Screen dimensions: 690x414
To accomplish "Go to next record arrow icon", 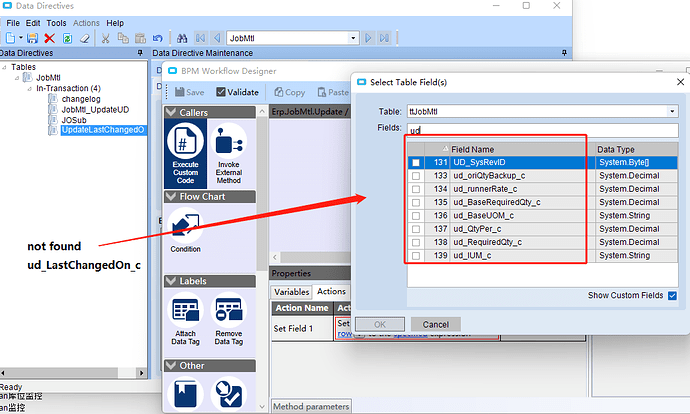I will (368, 38).
